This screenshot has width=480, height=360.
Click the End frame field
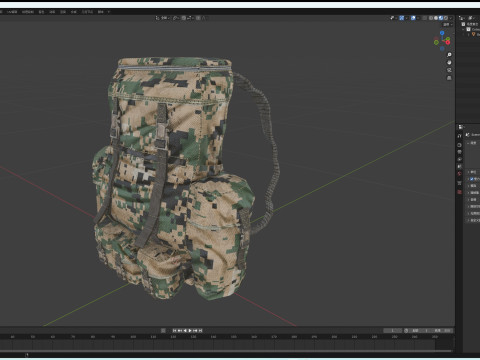(443, 330)
